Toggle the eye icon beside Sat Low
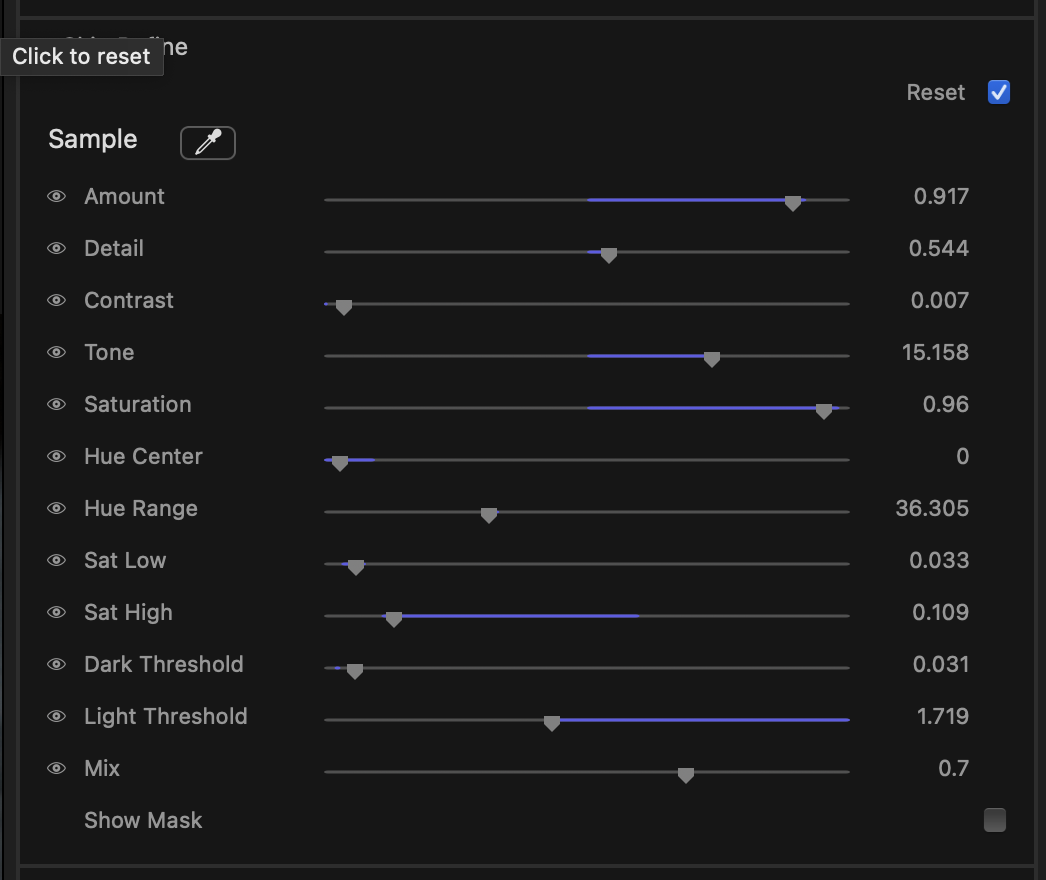 57,560
